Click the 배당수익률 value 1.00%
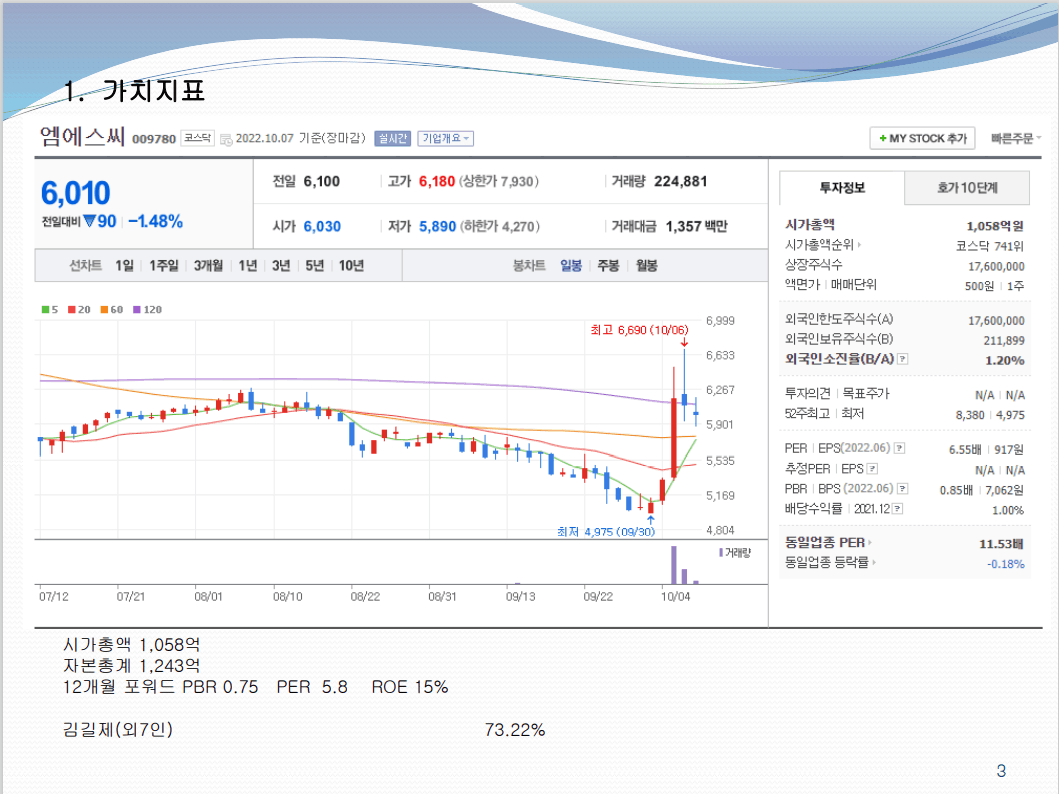This screenshot has width=1059, height=794. pyautogui.click(x=1008, y=510)
